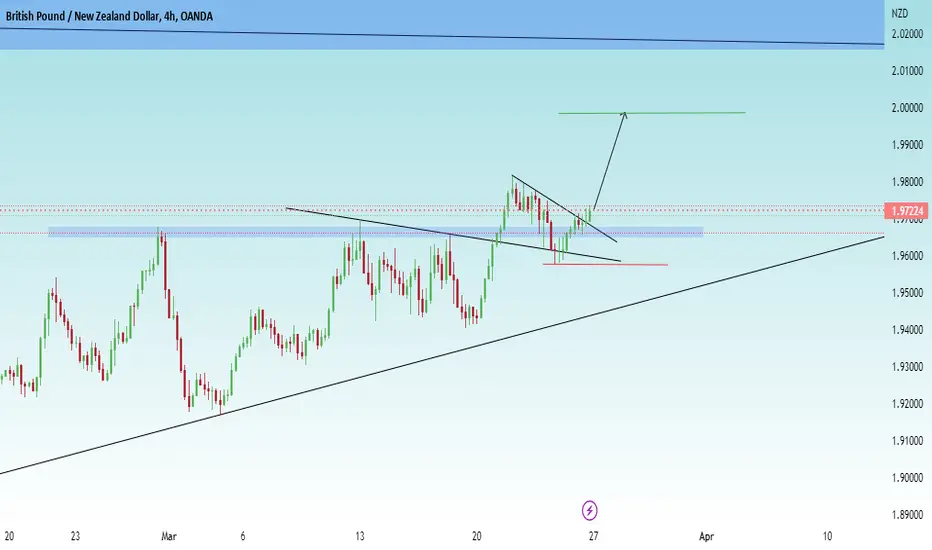The image size is (932, 550).
Task: Click the NZD currency label
Action: [899, 13]
